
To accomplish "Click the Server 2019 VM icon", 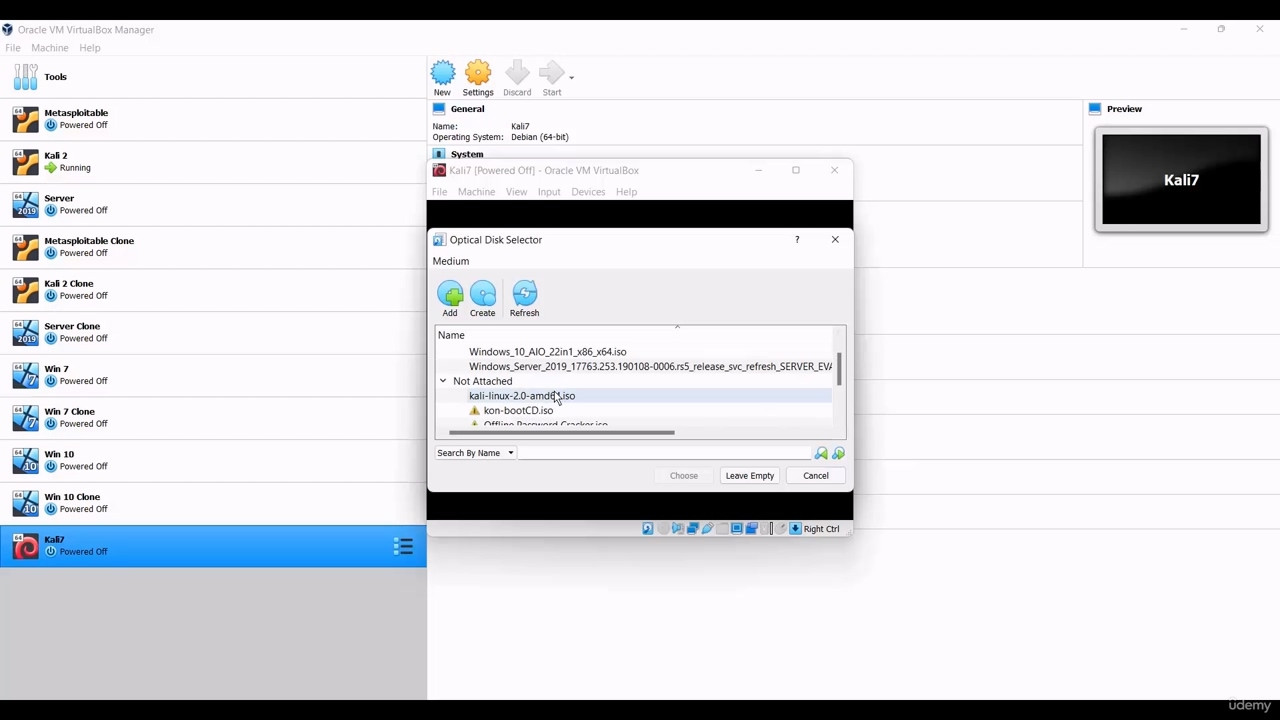I will [26, 204].
